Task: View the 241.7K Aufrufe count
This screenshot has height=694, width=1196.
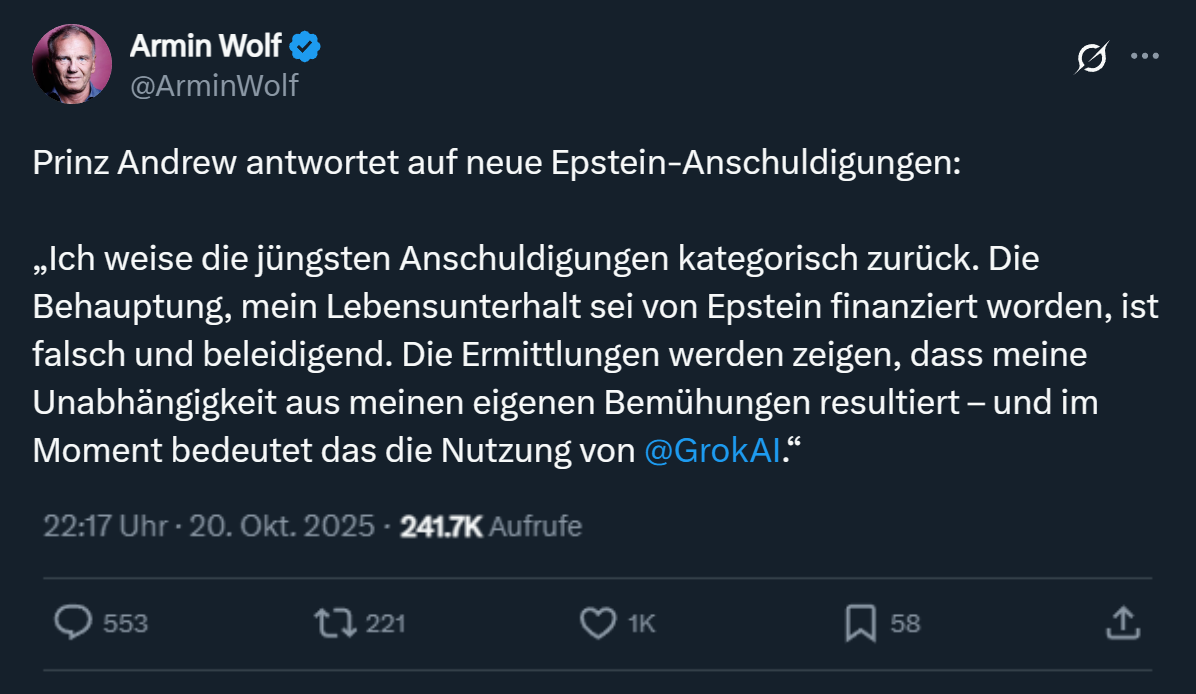Action: (x=490, y=526)
